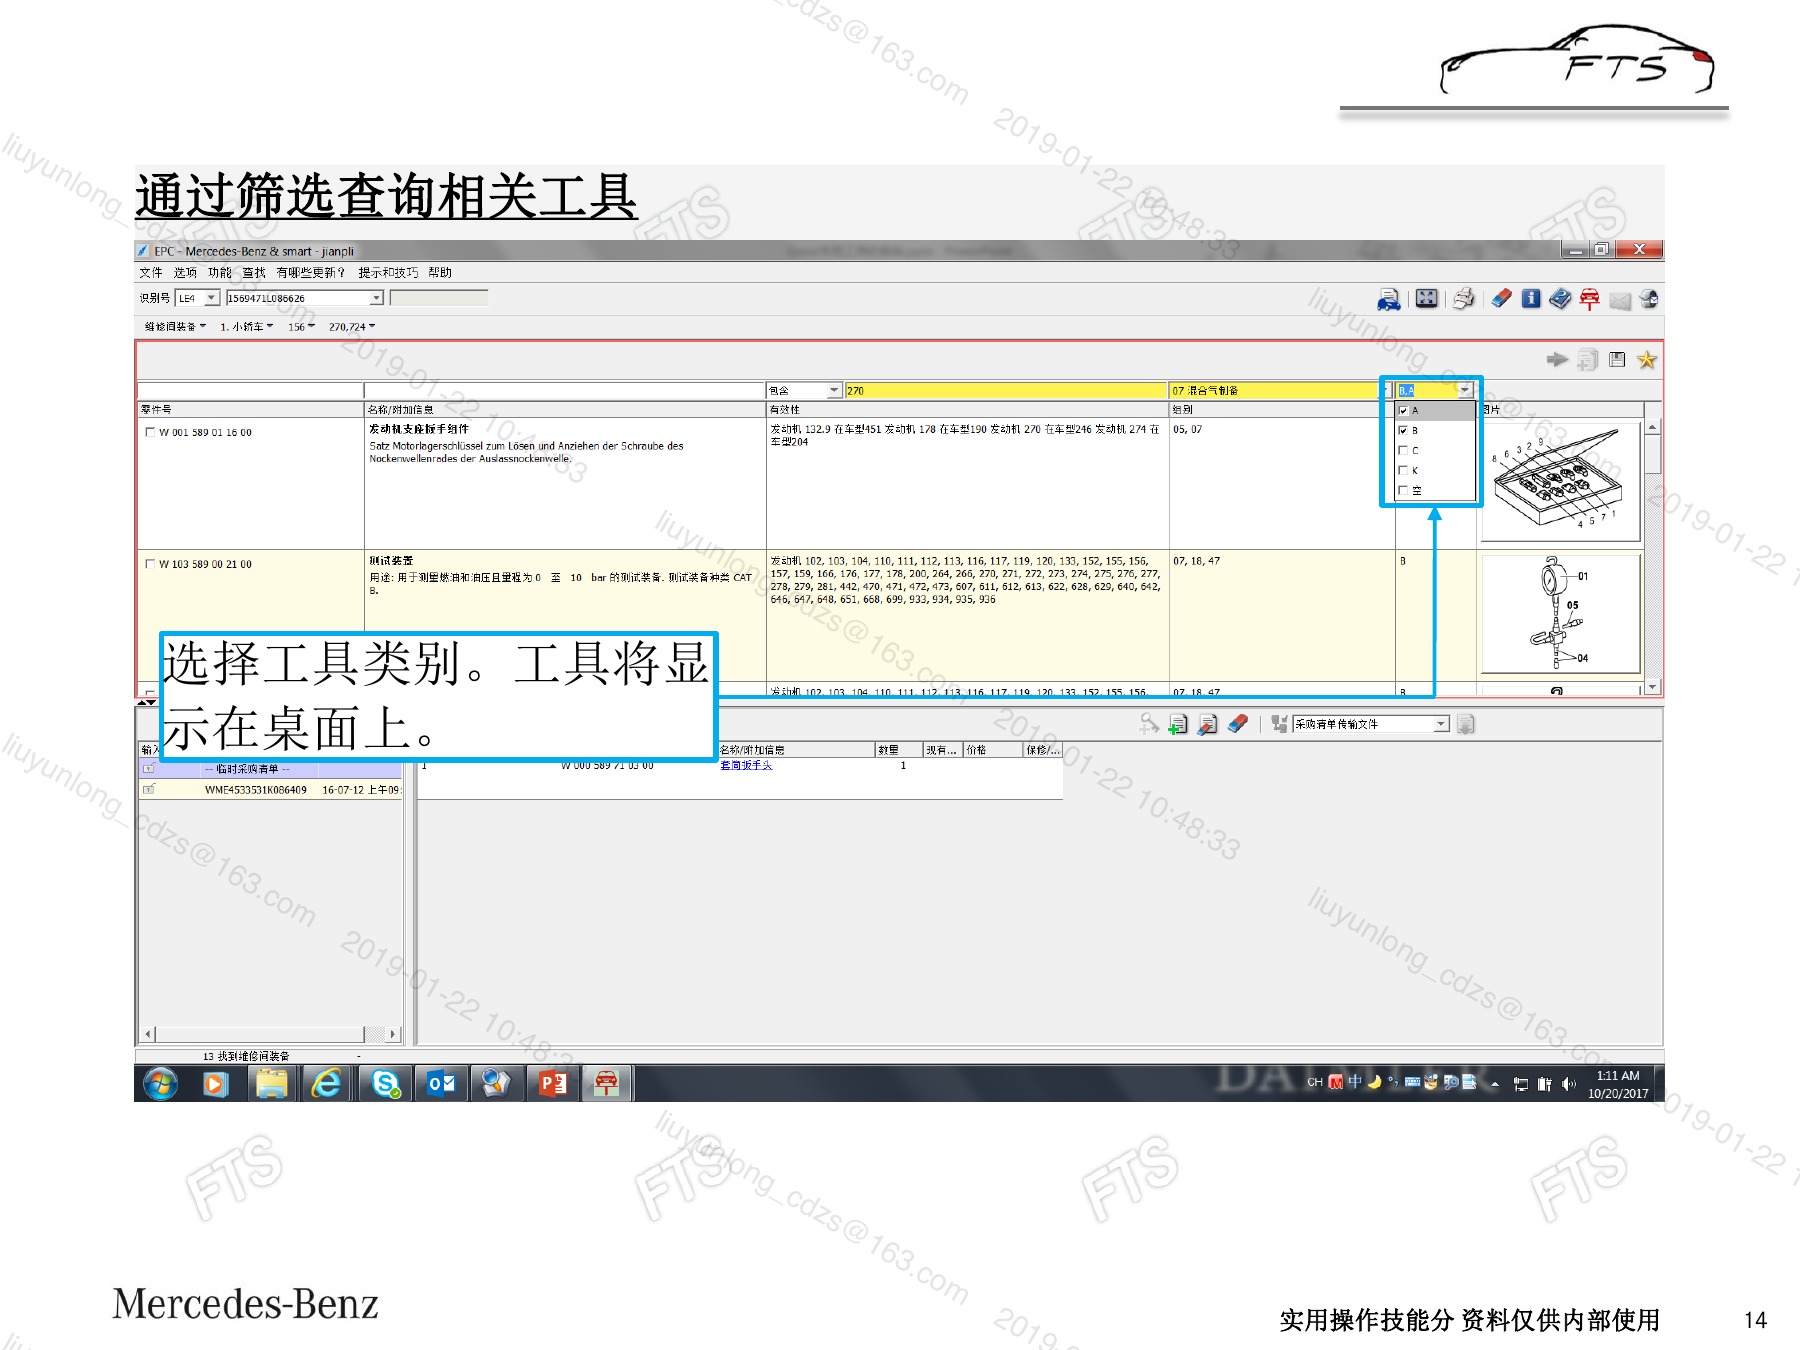Click the edit list pencil icon
Viewport: 1800px width, 1350px height.
click(x=1208, y=724)
